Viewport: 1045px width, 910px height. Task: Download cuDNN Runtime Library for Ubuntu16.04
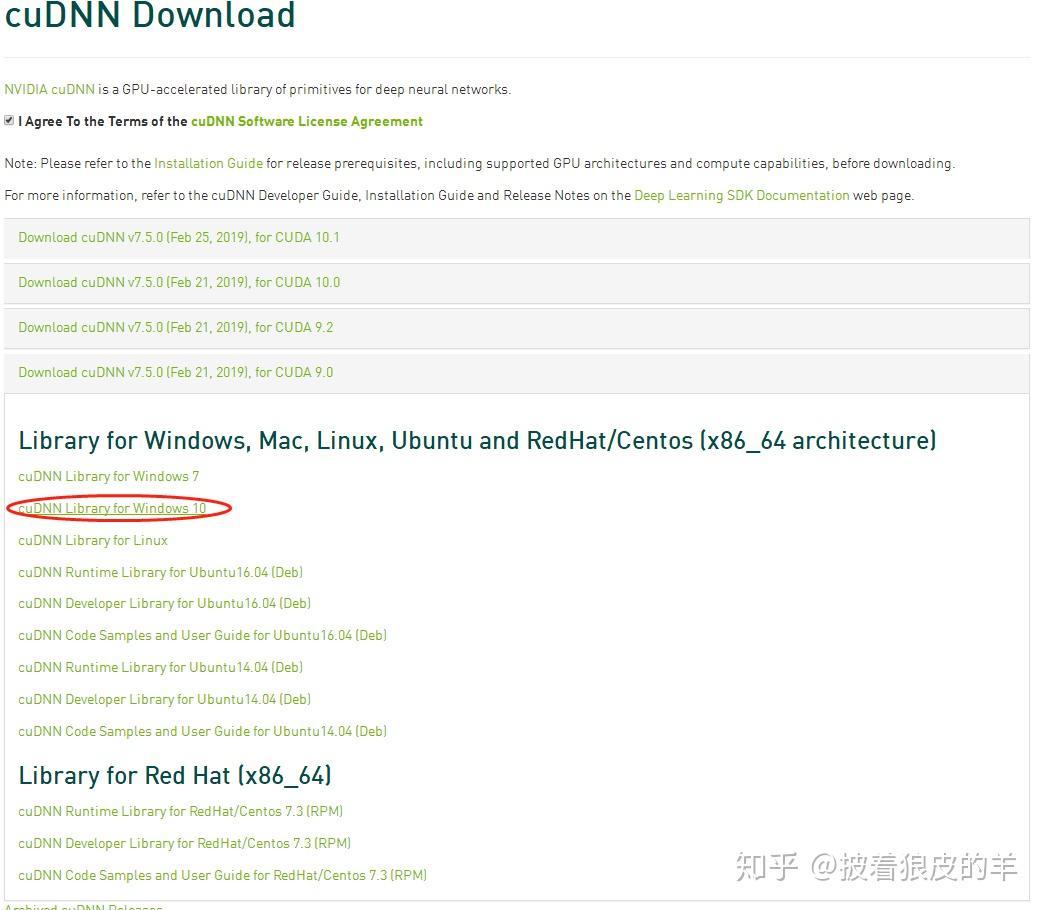pos(160,572)
